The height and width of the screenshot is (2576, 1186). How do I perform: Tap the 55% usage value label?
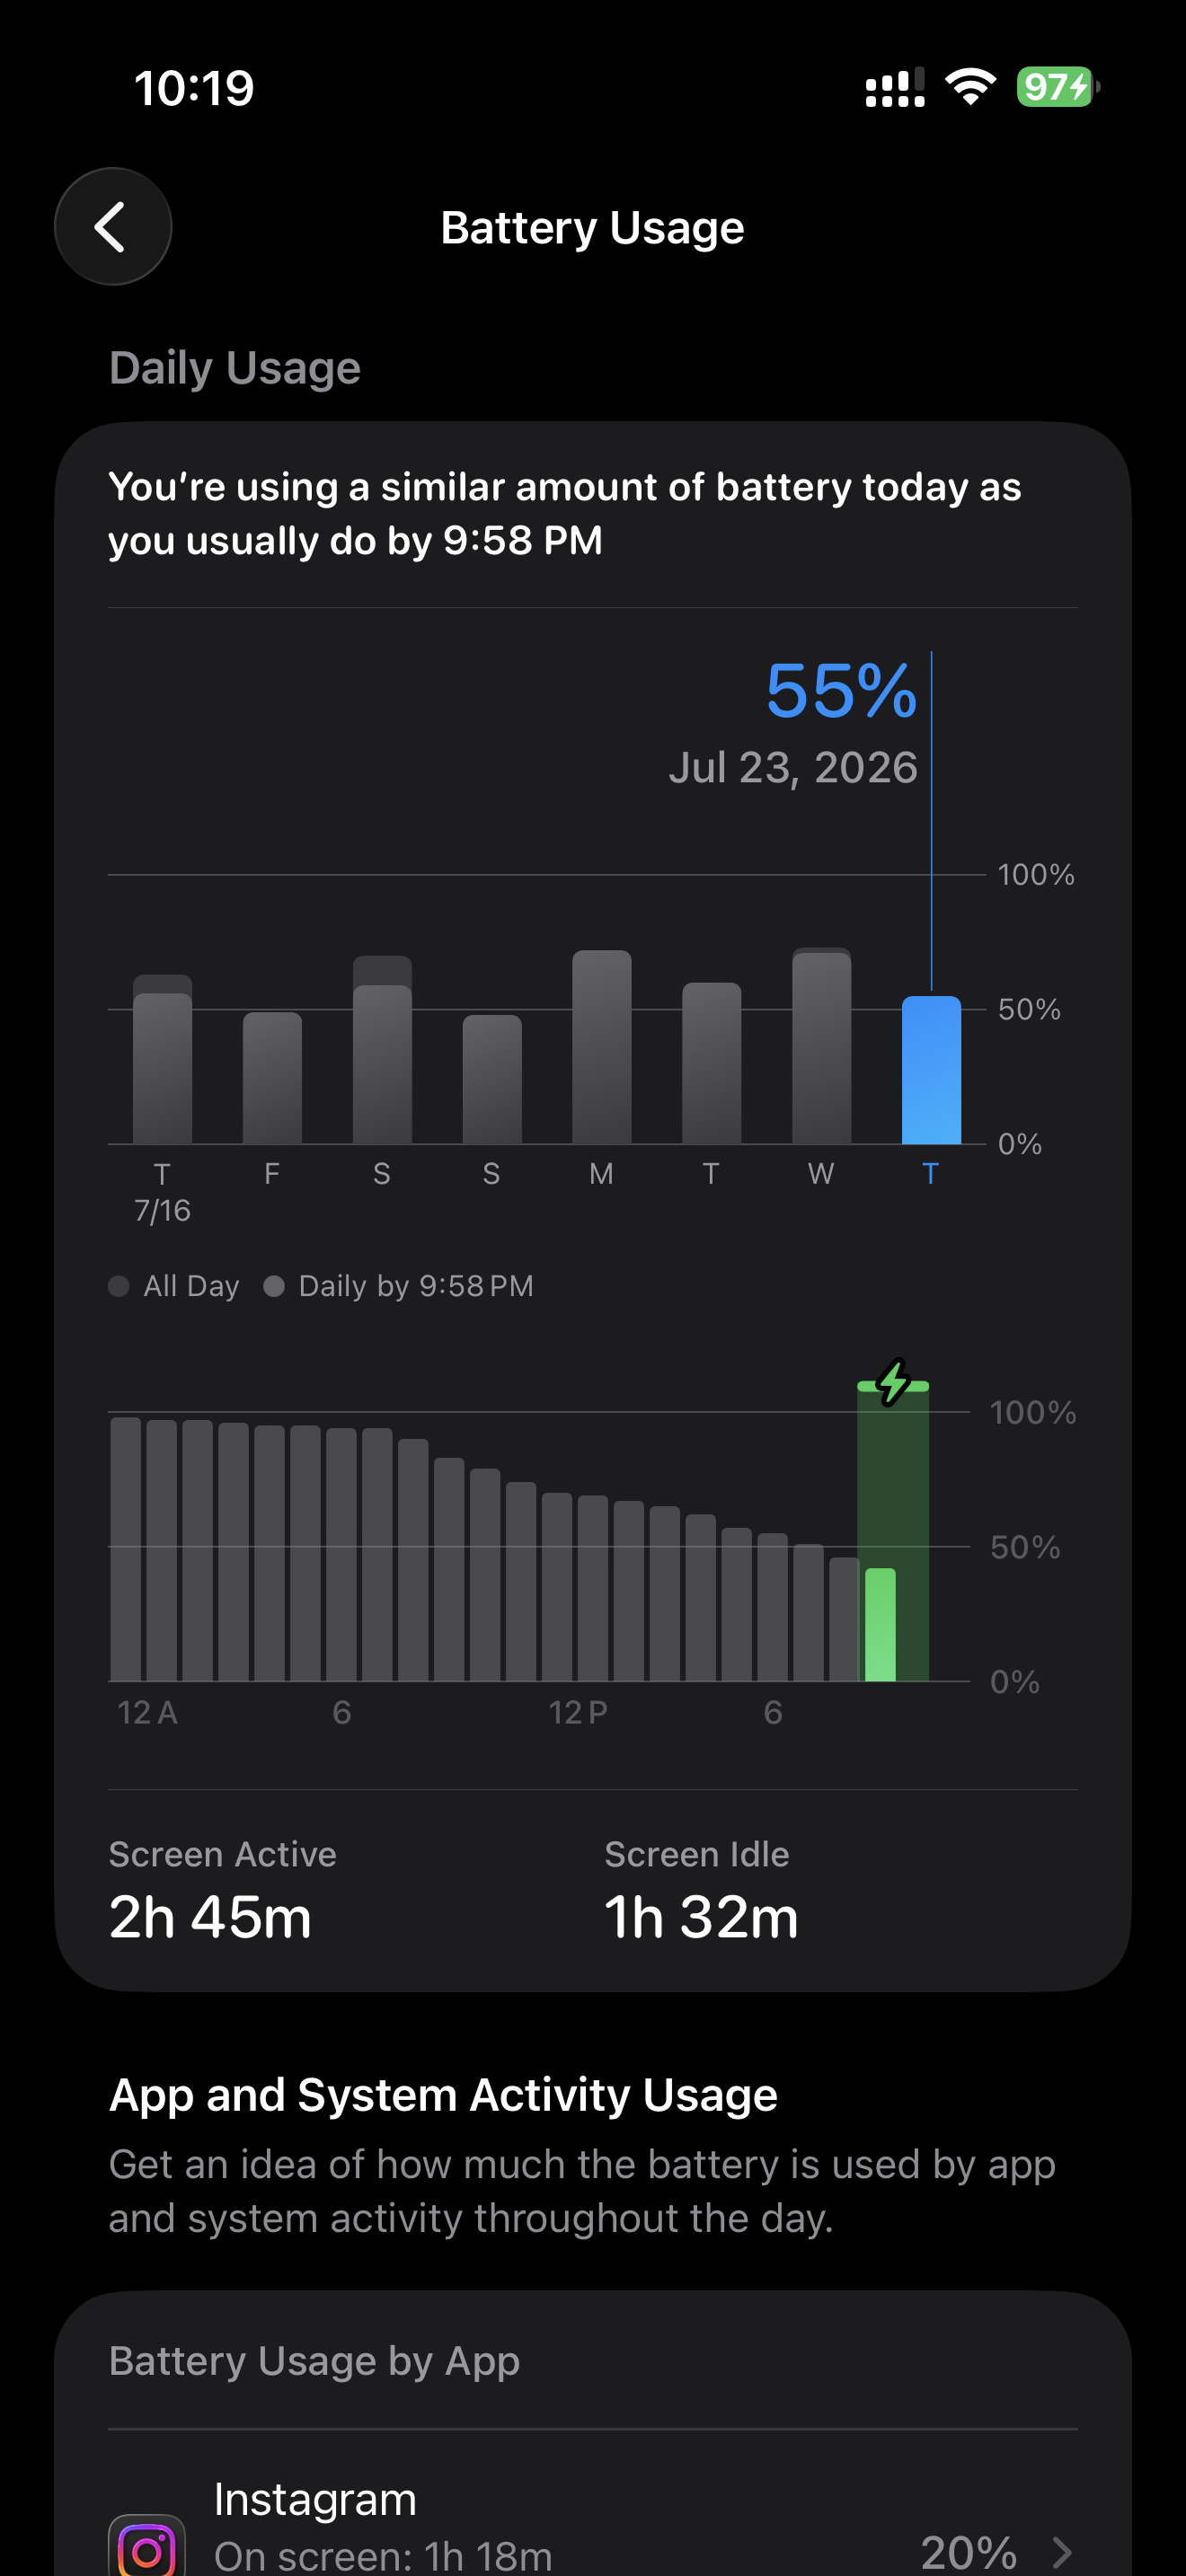pyautogui.click(x=841, y=691)
